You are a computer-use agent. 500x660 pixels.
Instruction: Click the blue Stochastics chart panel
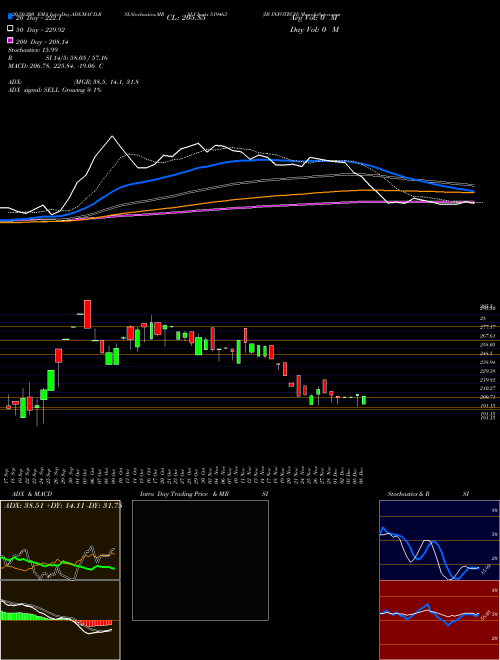point(439,540)
